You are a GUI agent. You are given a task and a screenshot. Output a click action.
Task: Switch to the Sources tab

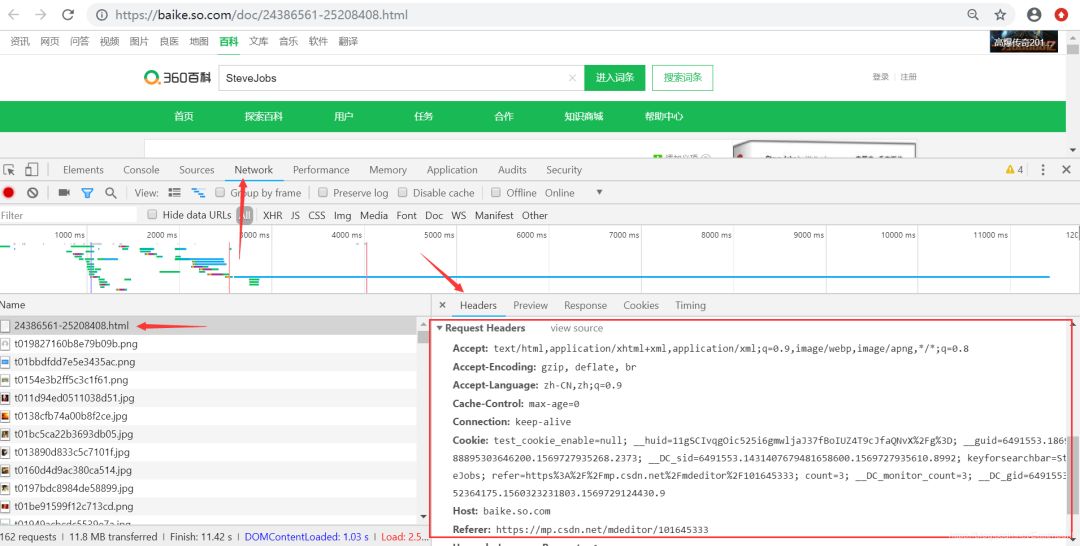pyautogui.click(x=197, y=170)
